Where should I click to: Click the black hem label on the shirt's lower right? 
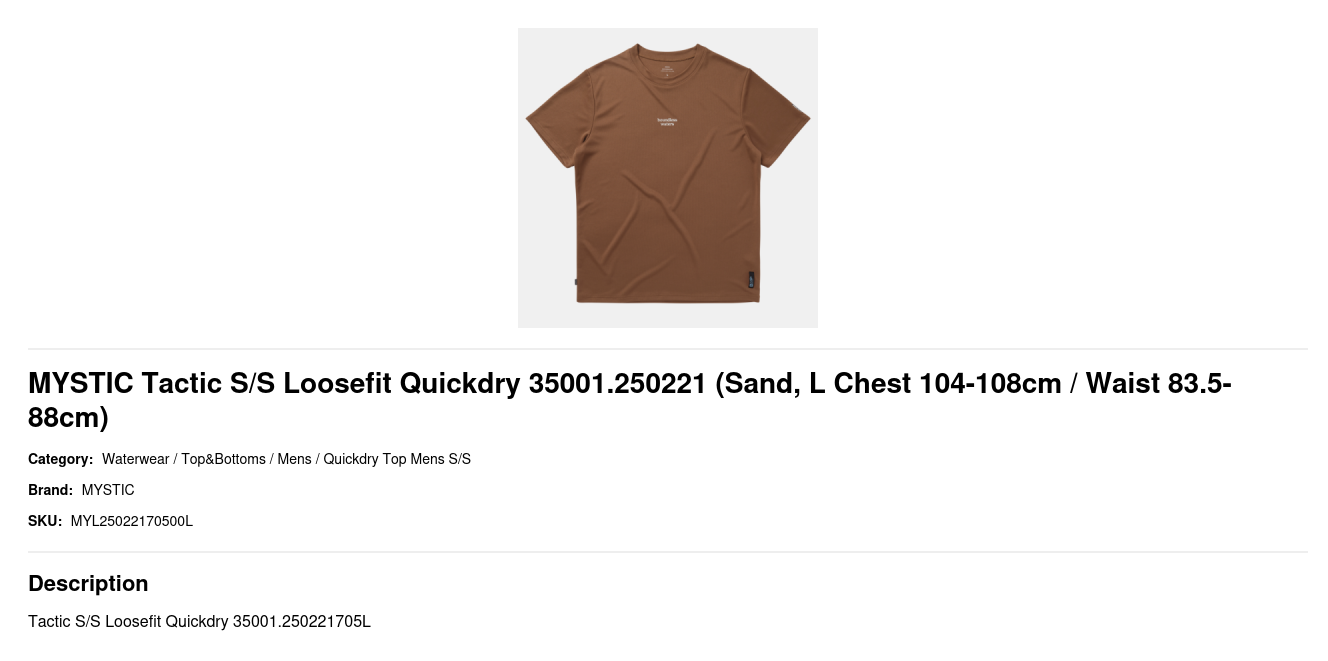pos(751,279)
